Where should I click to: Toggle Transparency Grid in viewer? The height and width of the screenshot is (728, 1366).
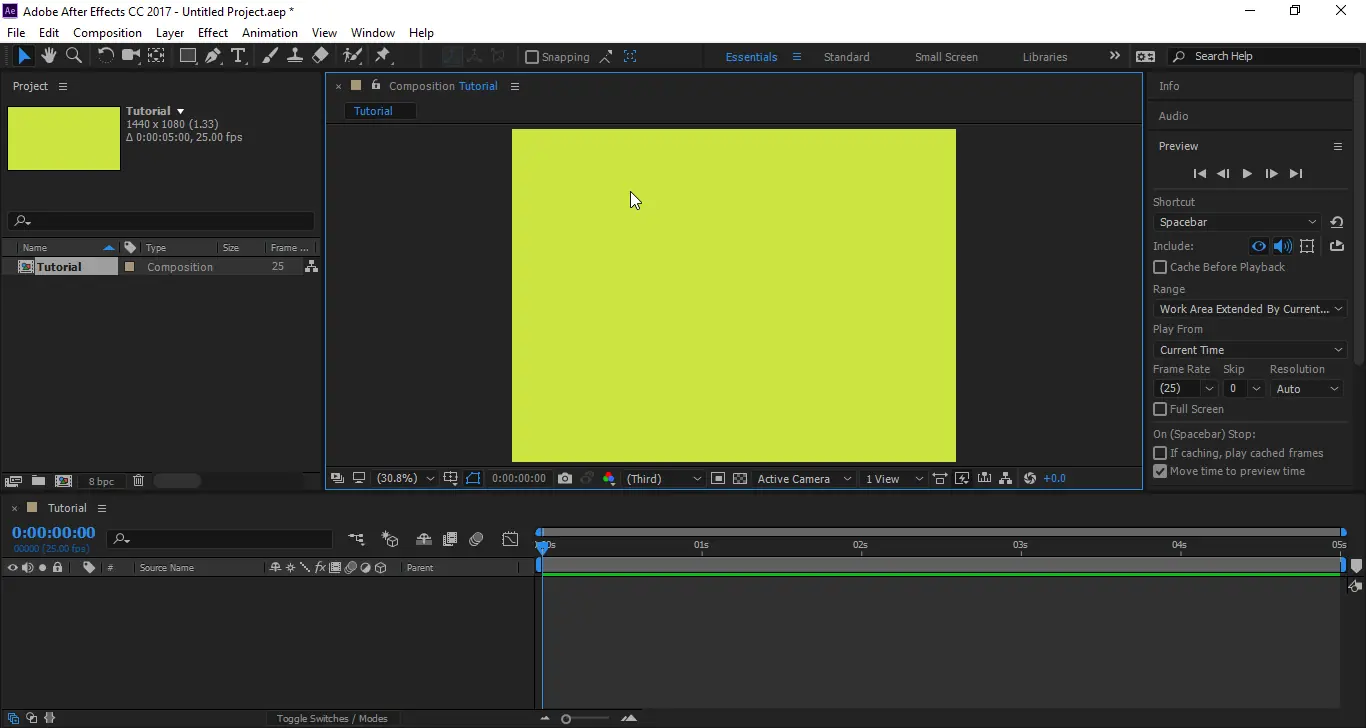[x=740, y=479]
